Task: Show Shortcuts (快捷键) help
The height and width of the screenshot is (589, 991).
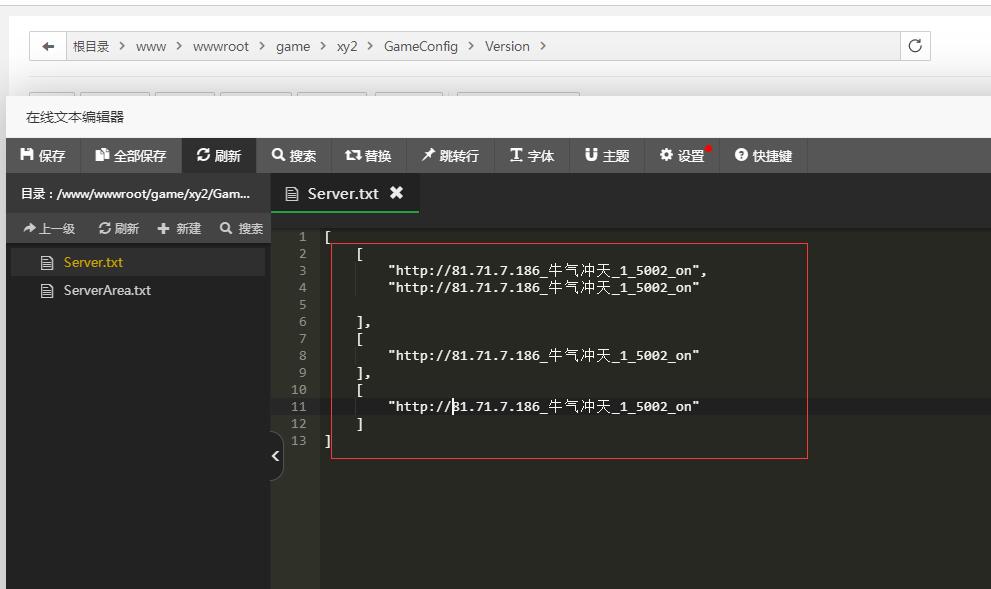Action: pos(764,156)
